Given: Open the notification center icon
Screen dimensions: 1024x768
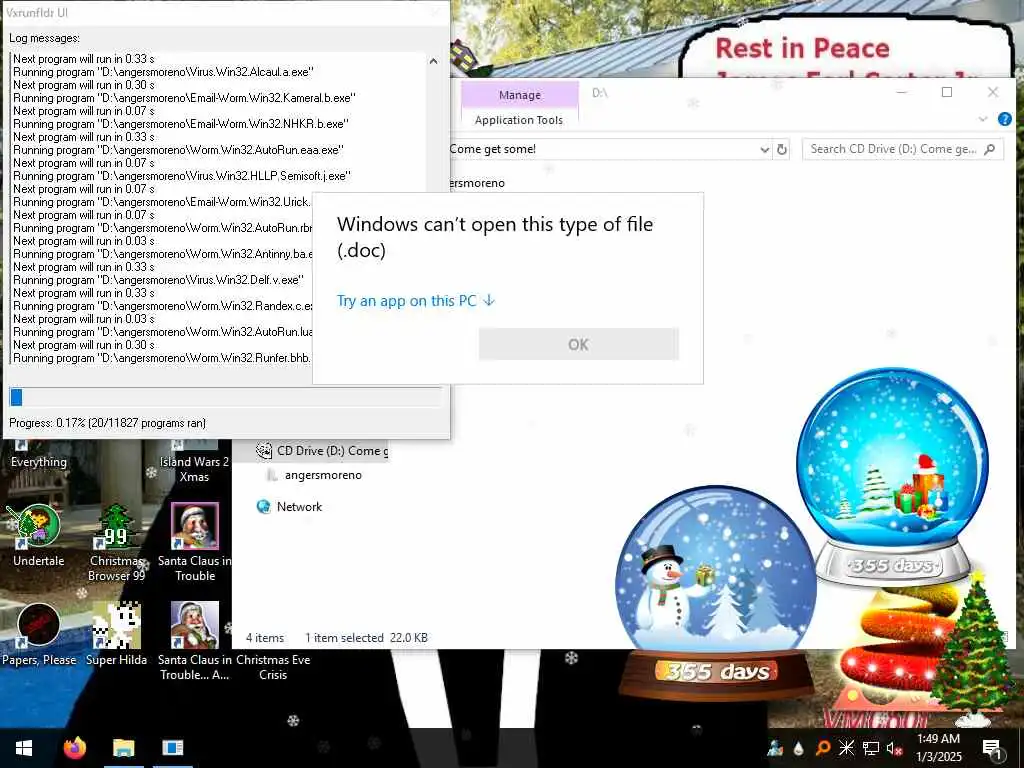Looking at the screenshot, I should point(992,750).
